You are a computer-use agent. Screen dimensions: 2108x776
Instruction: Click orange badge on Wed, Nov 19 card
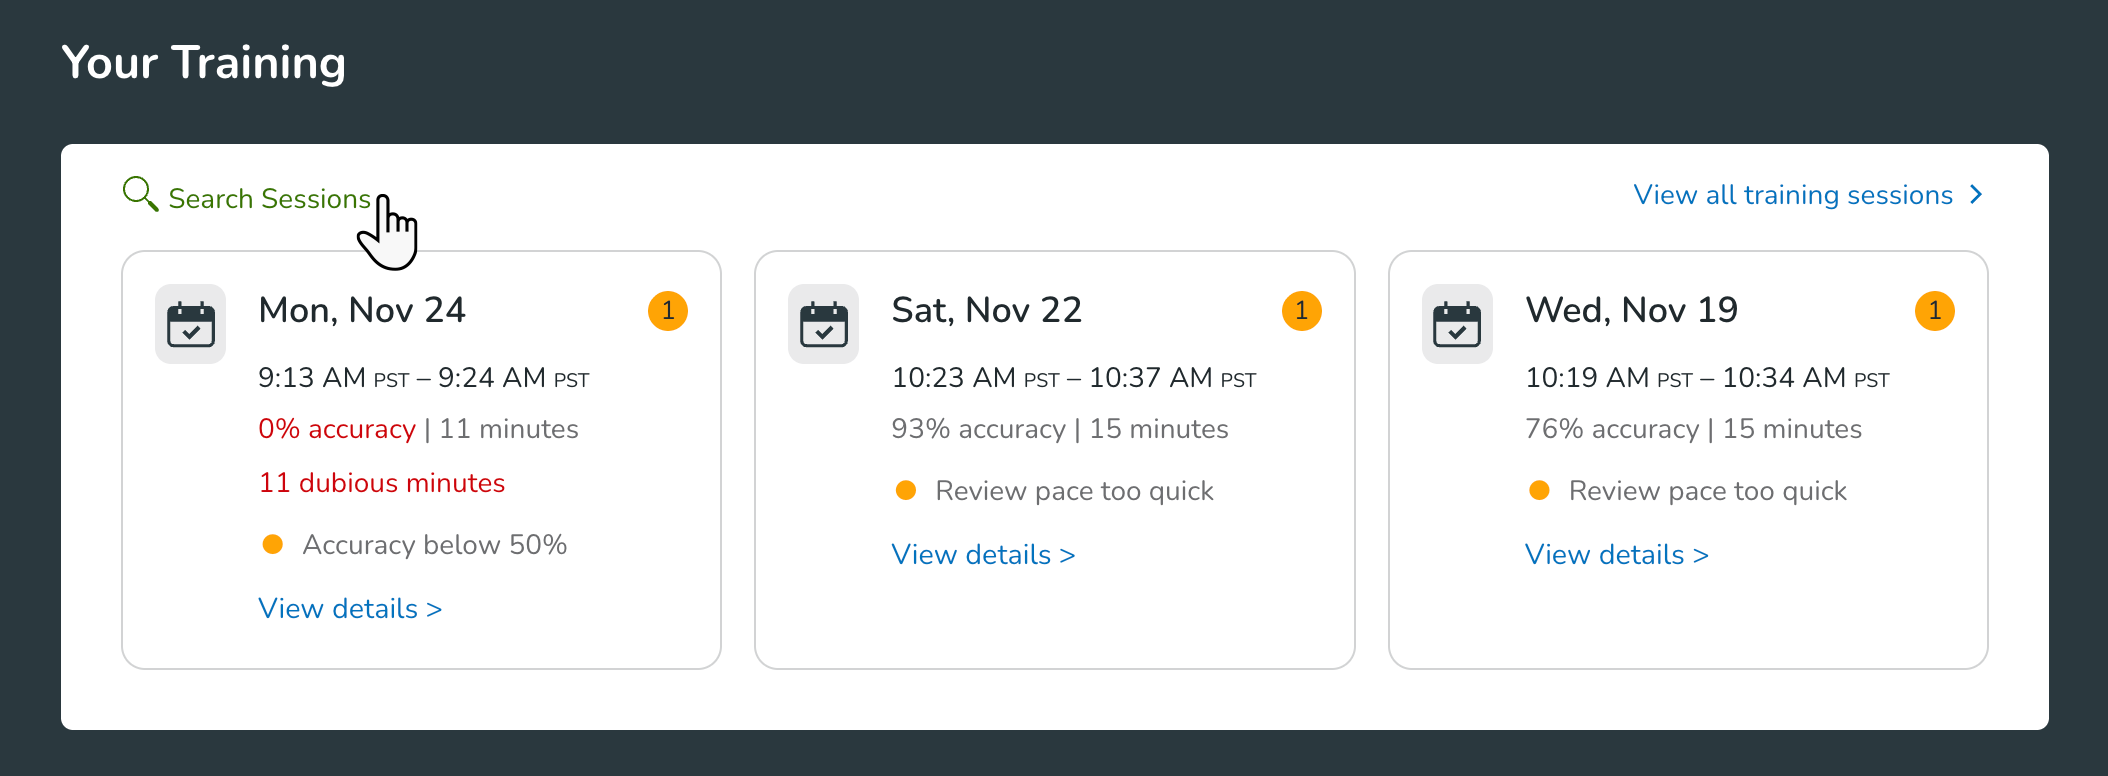point(1934,311)
